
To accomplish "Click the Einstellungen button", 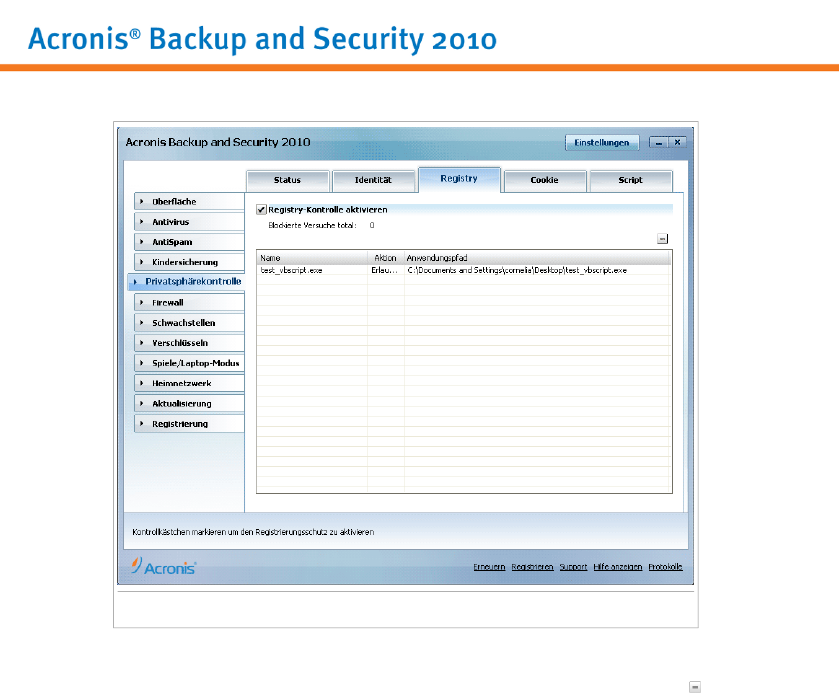I will (x=602, y=143).
